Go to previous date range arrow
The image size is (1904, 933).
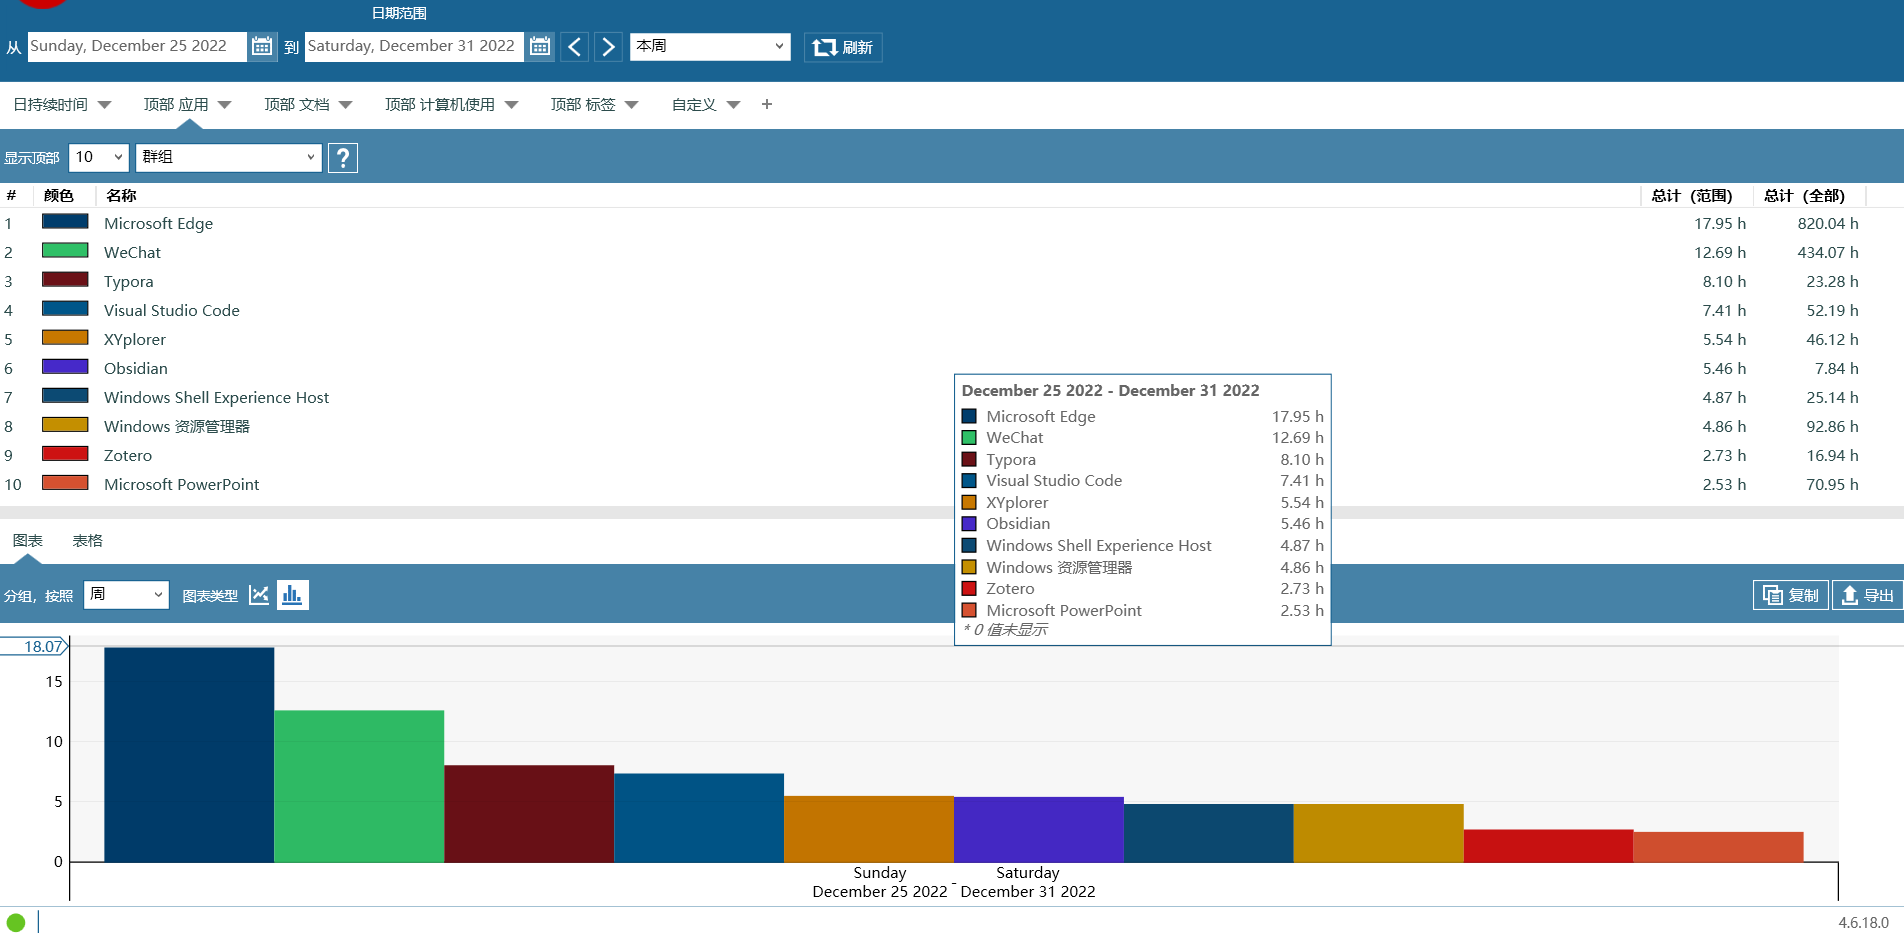[574, 47]
